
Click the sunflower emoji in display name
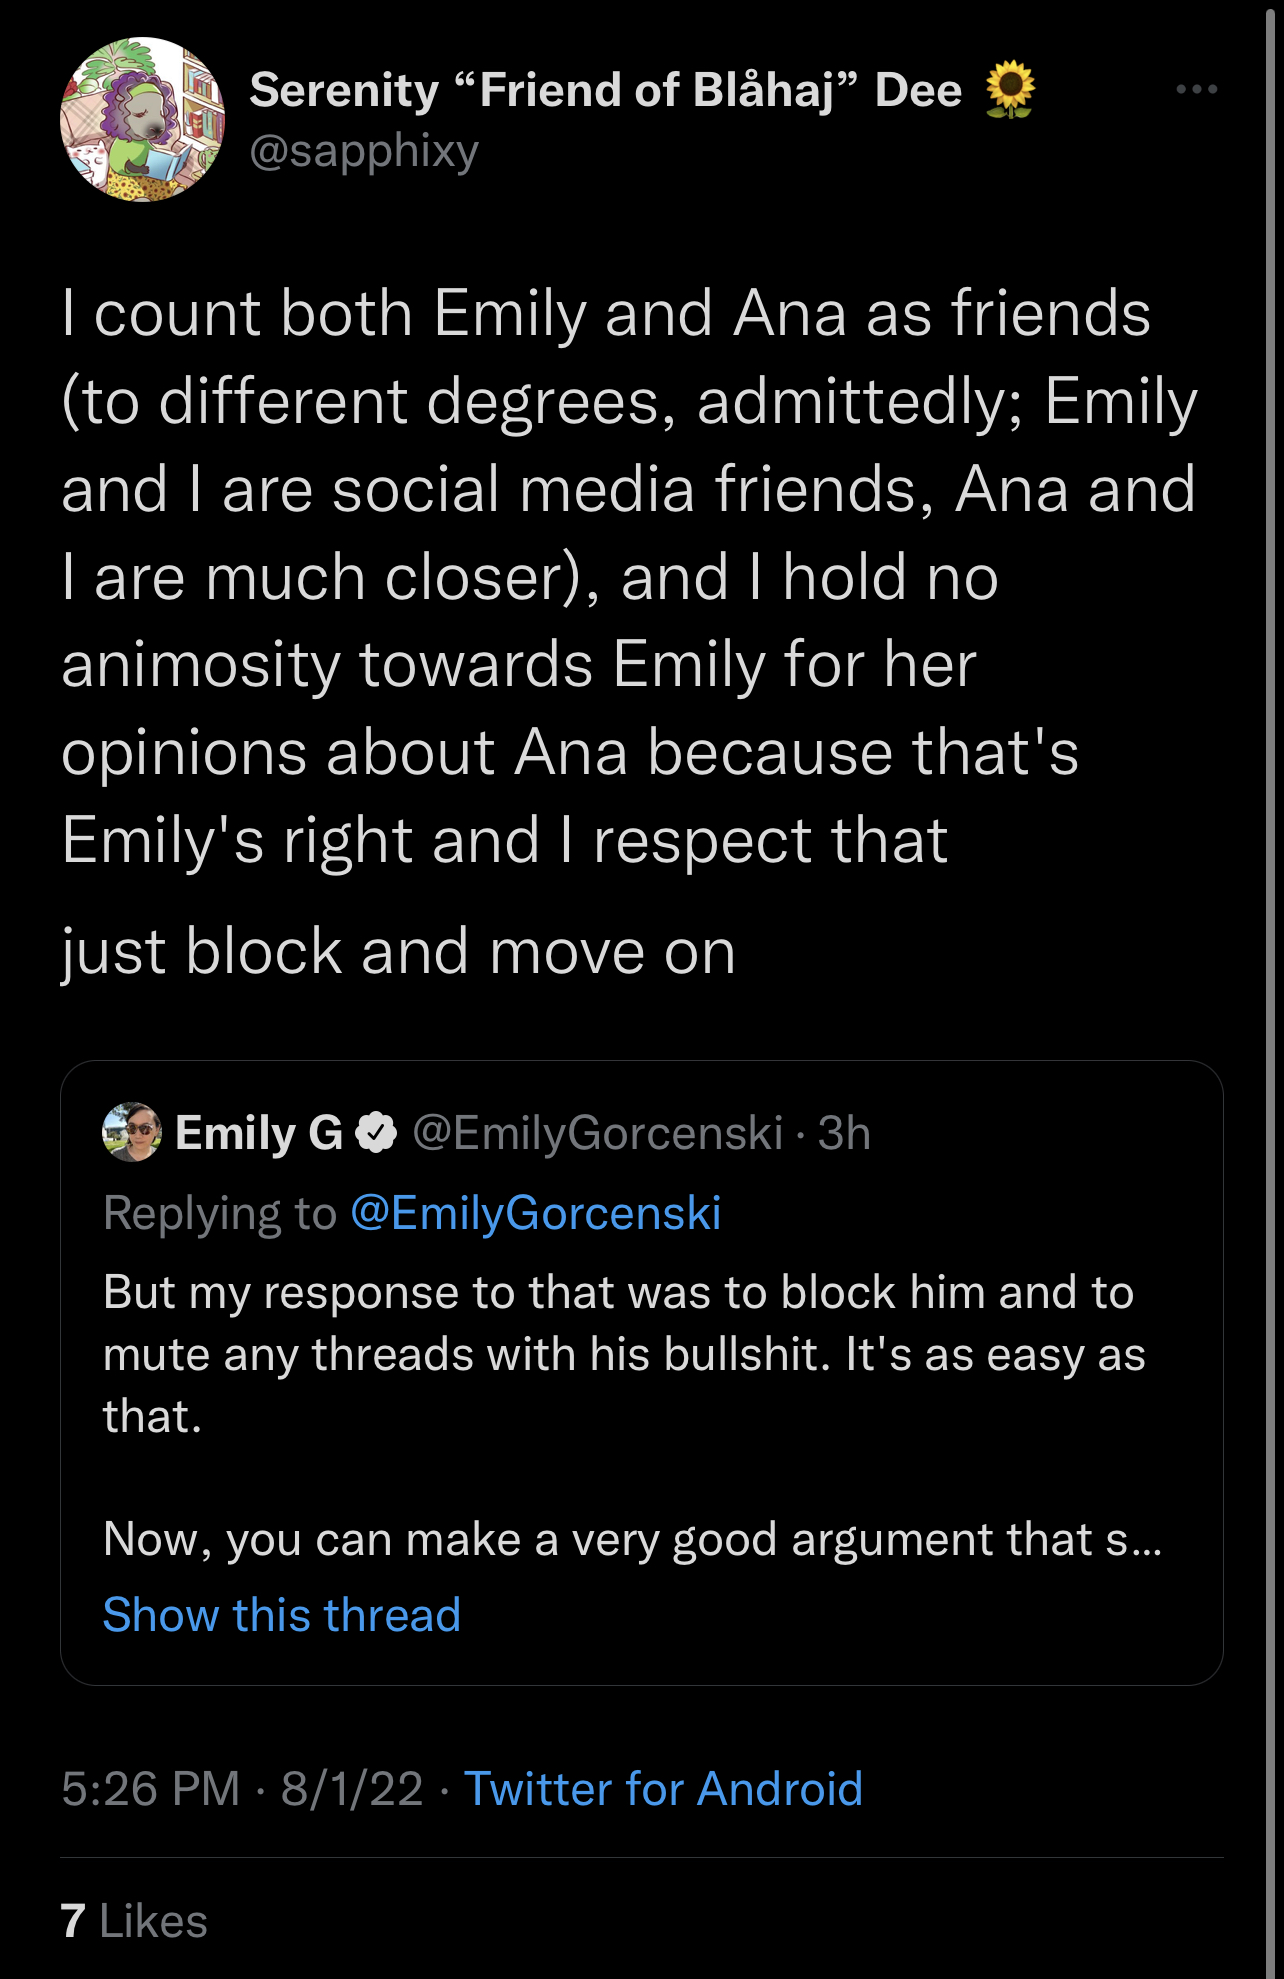(x=1010, y=90)
